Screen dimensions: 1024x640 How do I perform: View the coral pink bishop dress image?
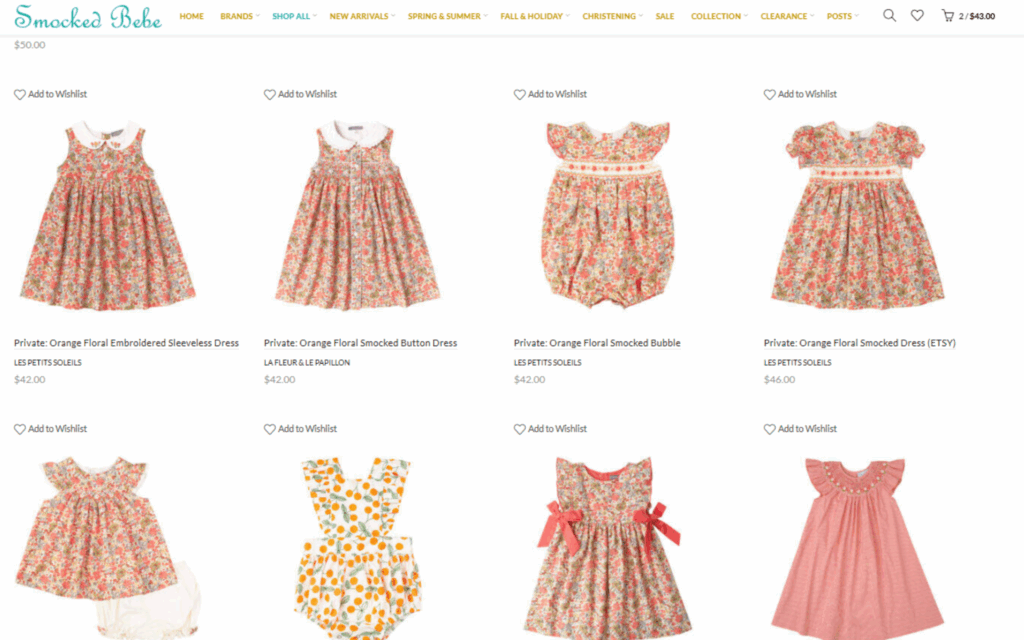point(857,547)
